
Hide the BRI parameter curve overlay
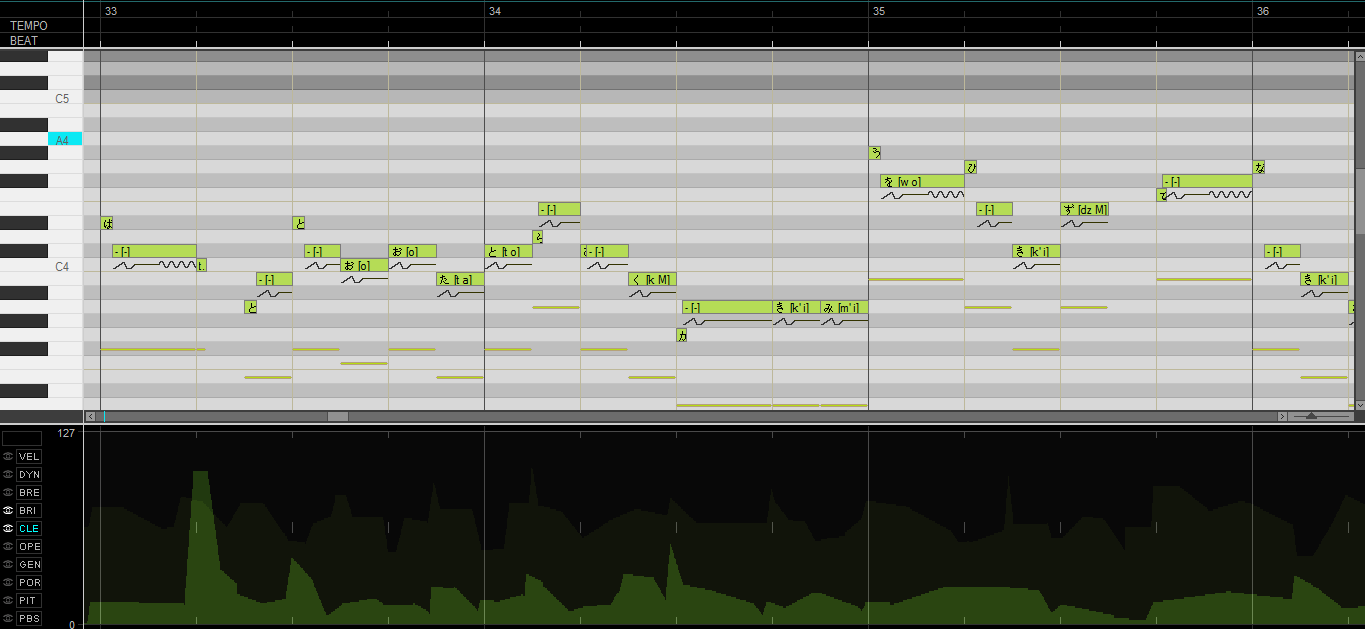point(8,510)
